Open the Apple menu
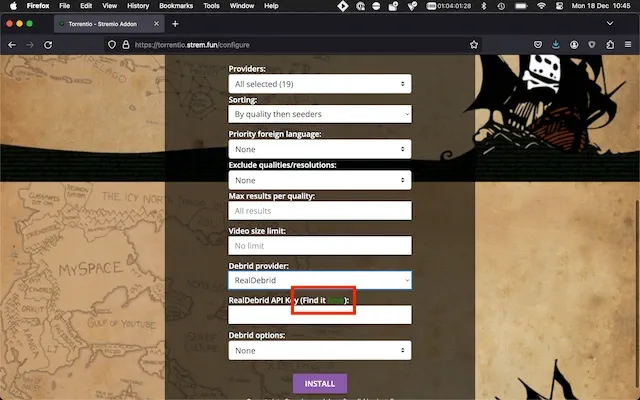Screen dimensions: 640x400 (x=13, y=6)
